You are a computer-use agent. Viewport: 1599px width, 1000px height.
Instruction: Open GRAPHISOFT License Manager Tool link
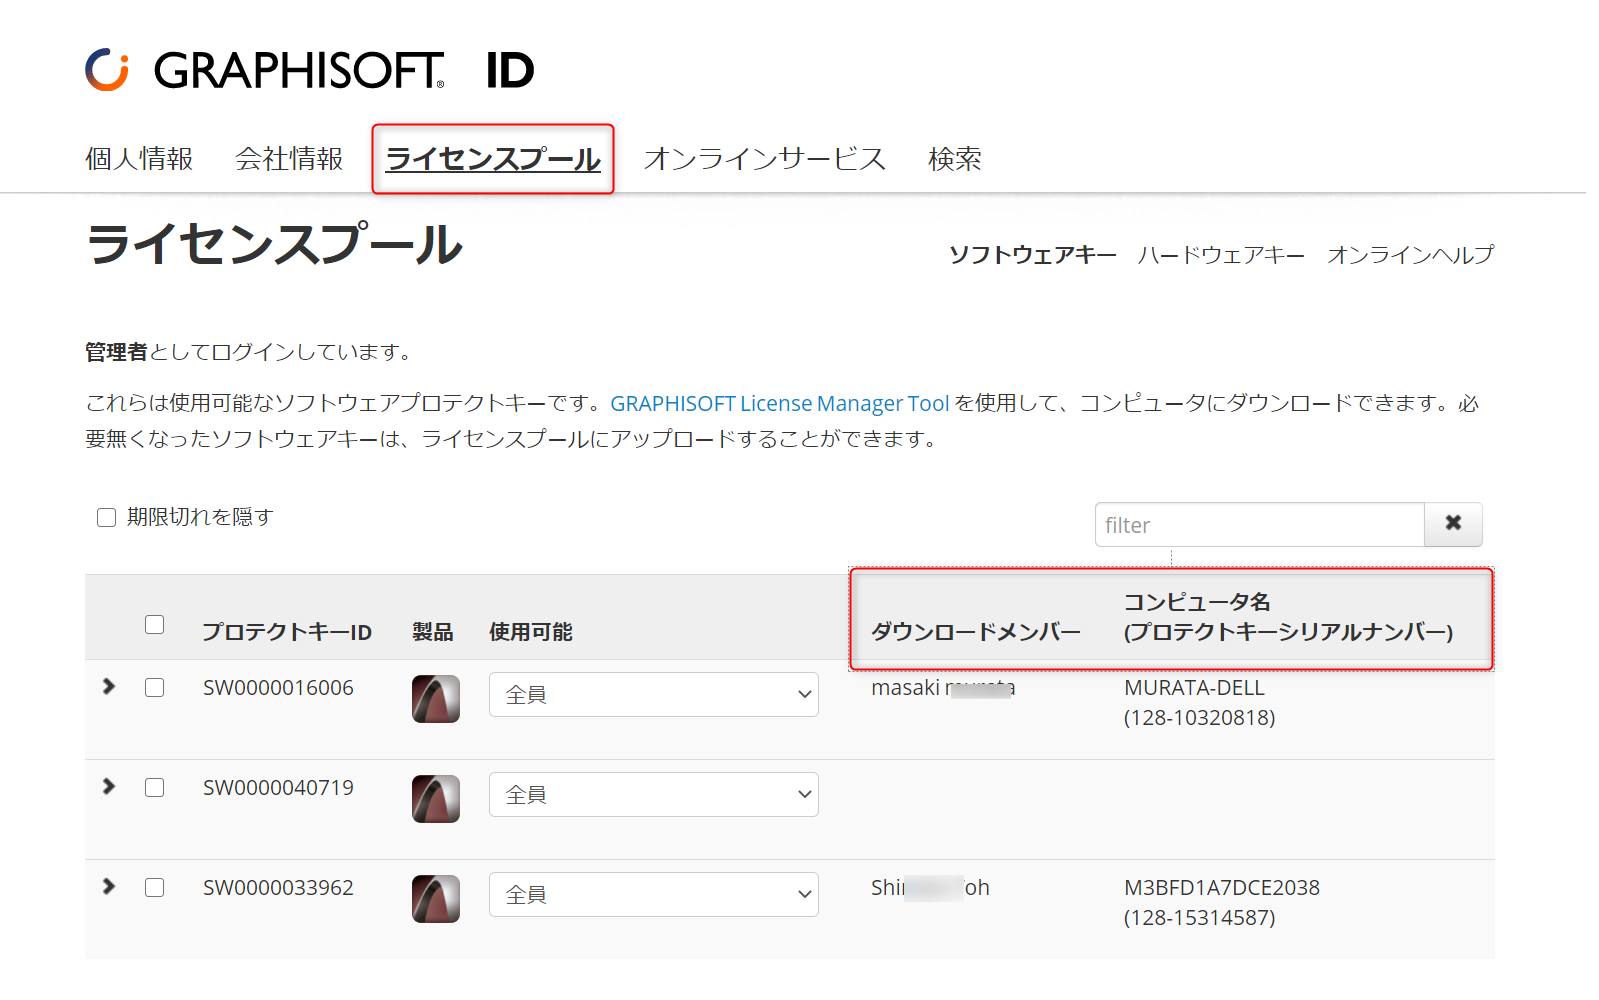pyautogui.click(x=780, y=403)
